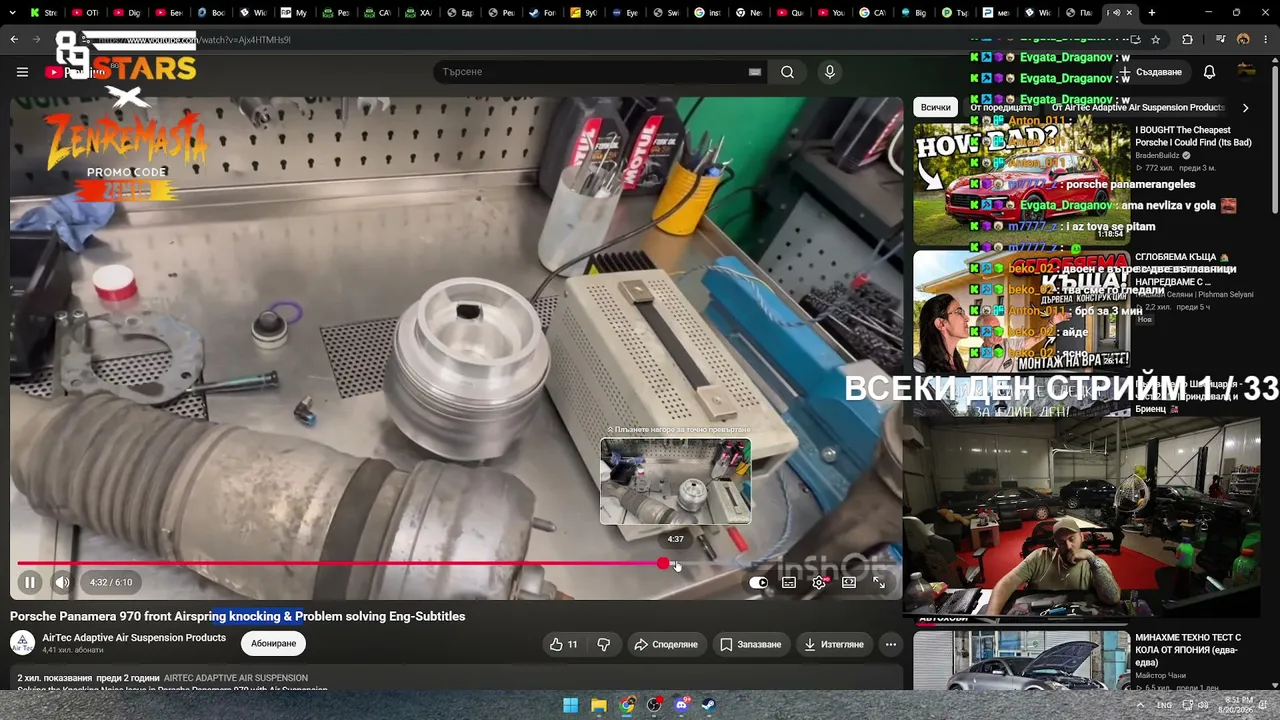This screenshot has width=1280, height=720.
Task: Open YouTube notifications bell
Action: pos(1209,72)
